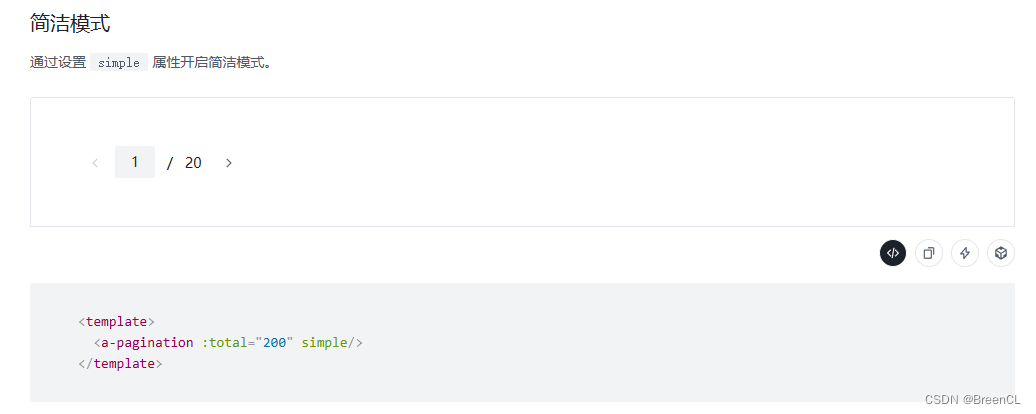Focus the page number input showing 1
The height and width of the screenshot is (414, 1036).
click(x=135, y=162)
